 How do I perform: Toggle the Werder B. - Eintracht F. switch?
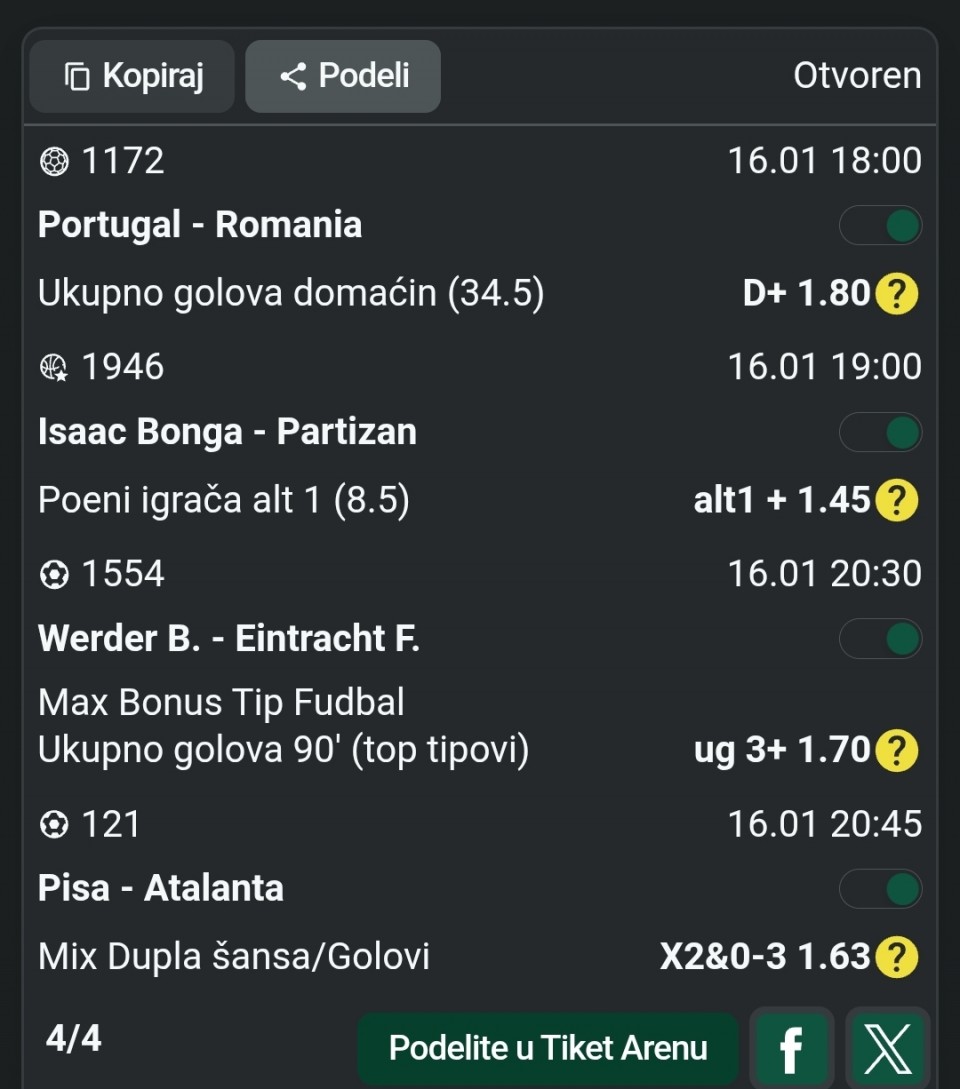coord(880,639)
